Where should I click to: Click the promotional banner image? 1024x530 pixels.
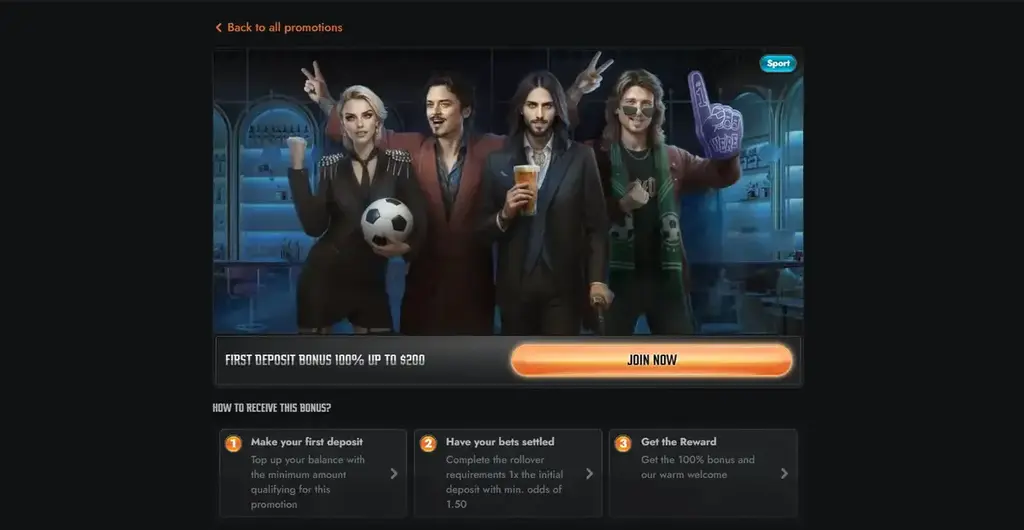point(508,191)
